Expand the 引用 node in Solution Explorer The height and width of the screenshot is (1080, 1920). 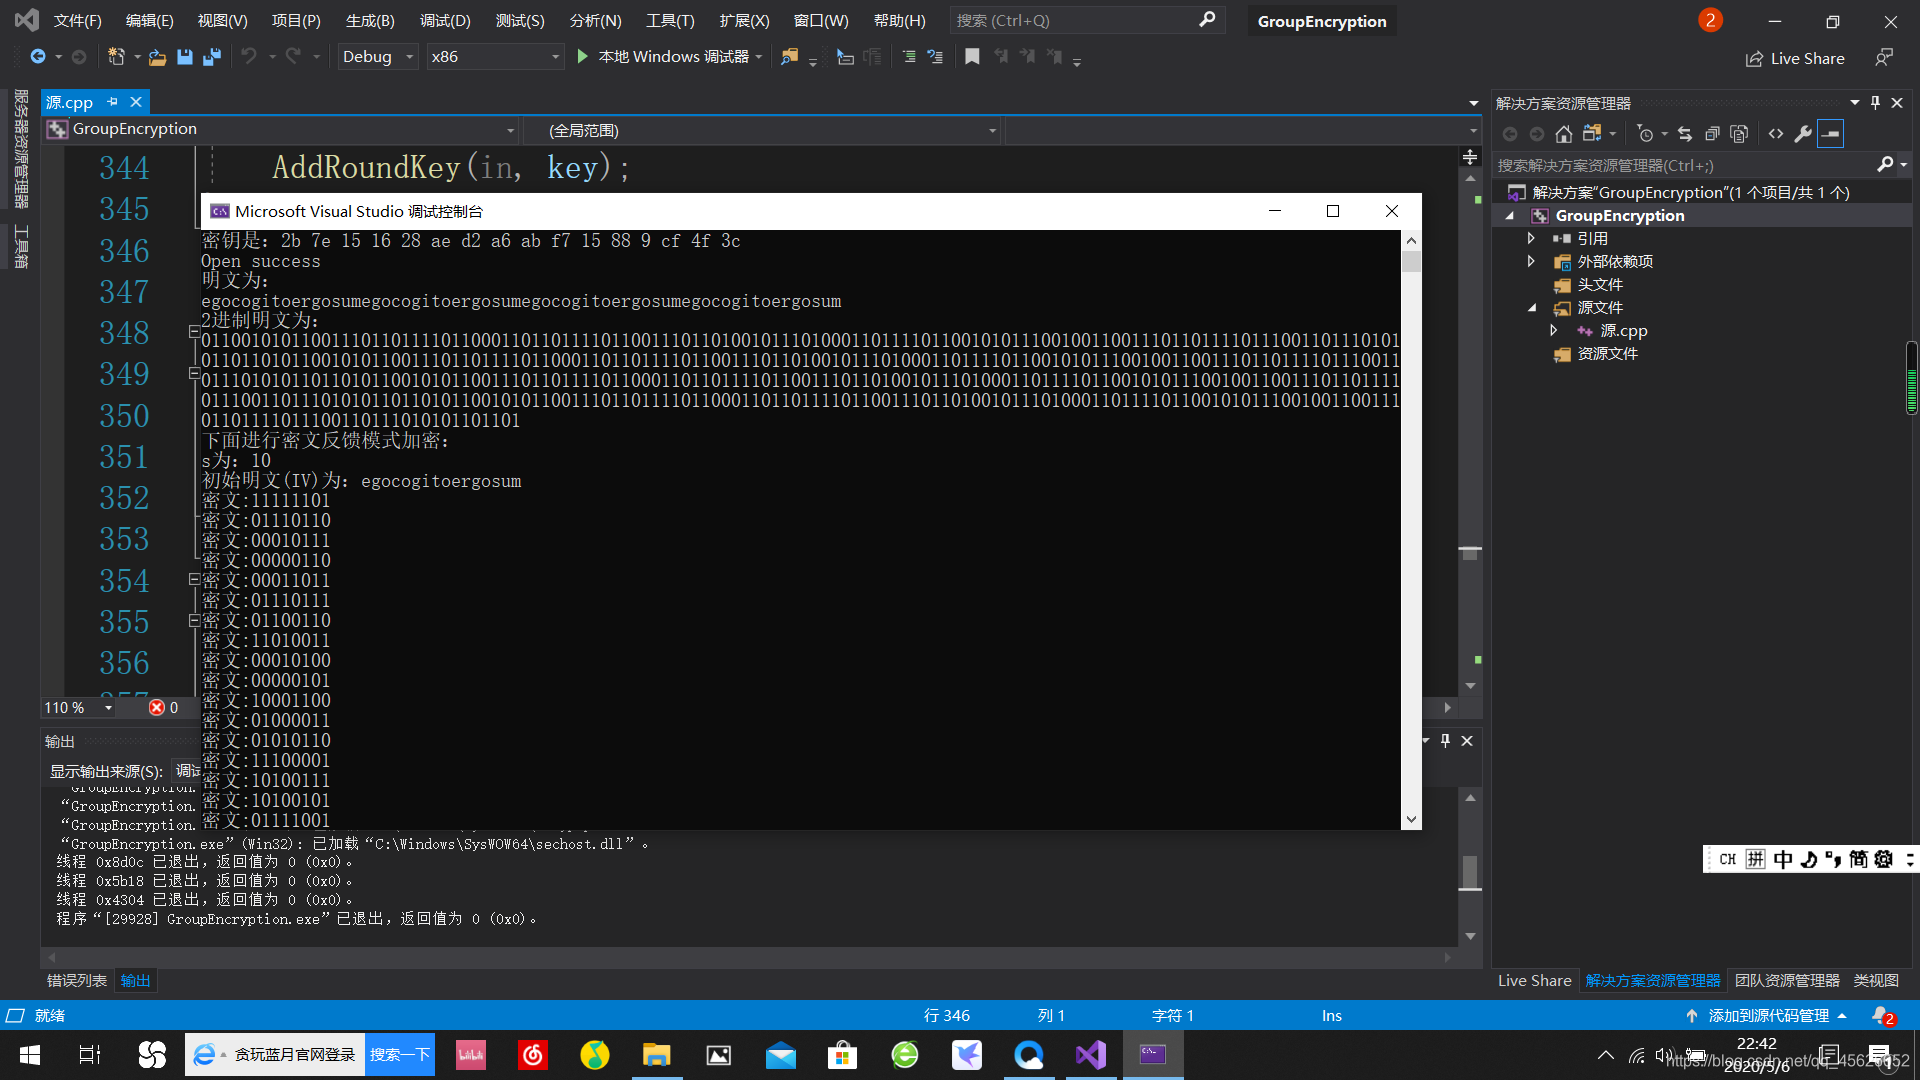[1531, 238]
